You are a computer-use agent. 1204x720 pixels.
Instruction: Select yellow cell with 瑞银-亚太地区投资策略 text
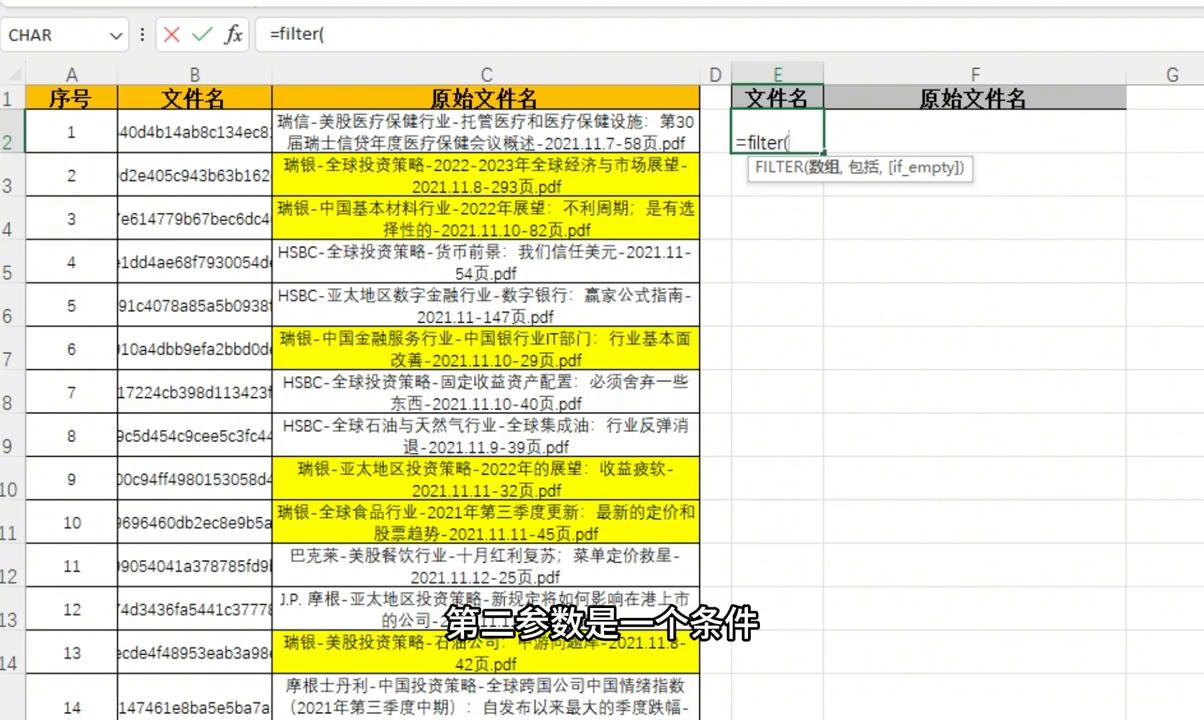tap(485, 479)
